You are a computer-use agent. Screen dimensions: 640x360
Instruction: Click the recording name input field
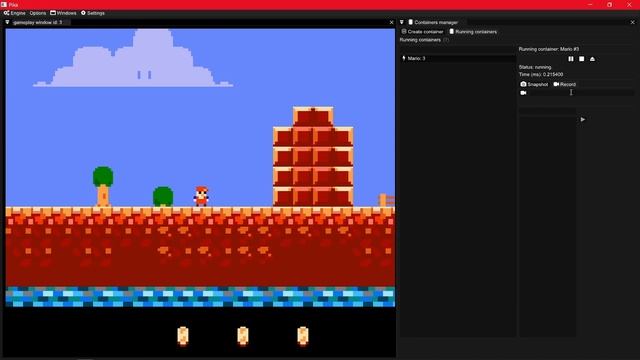coord(582,93)
